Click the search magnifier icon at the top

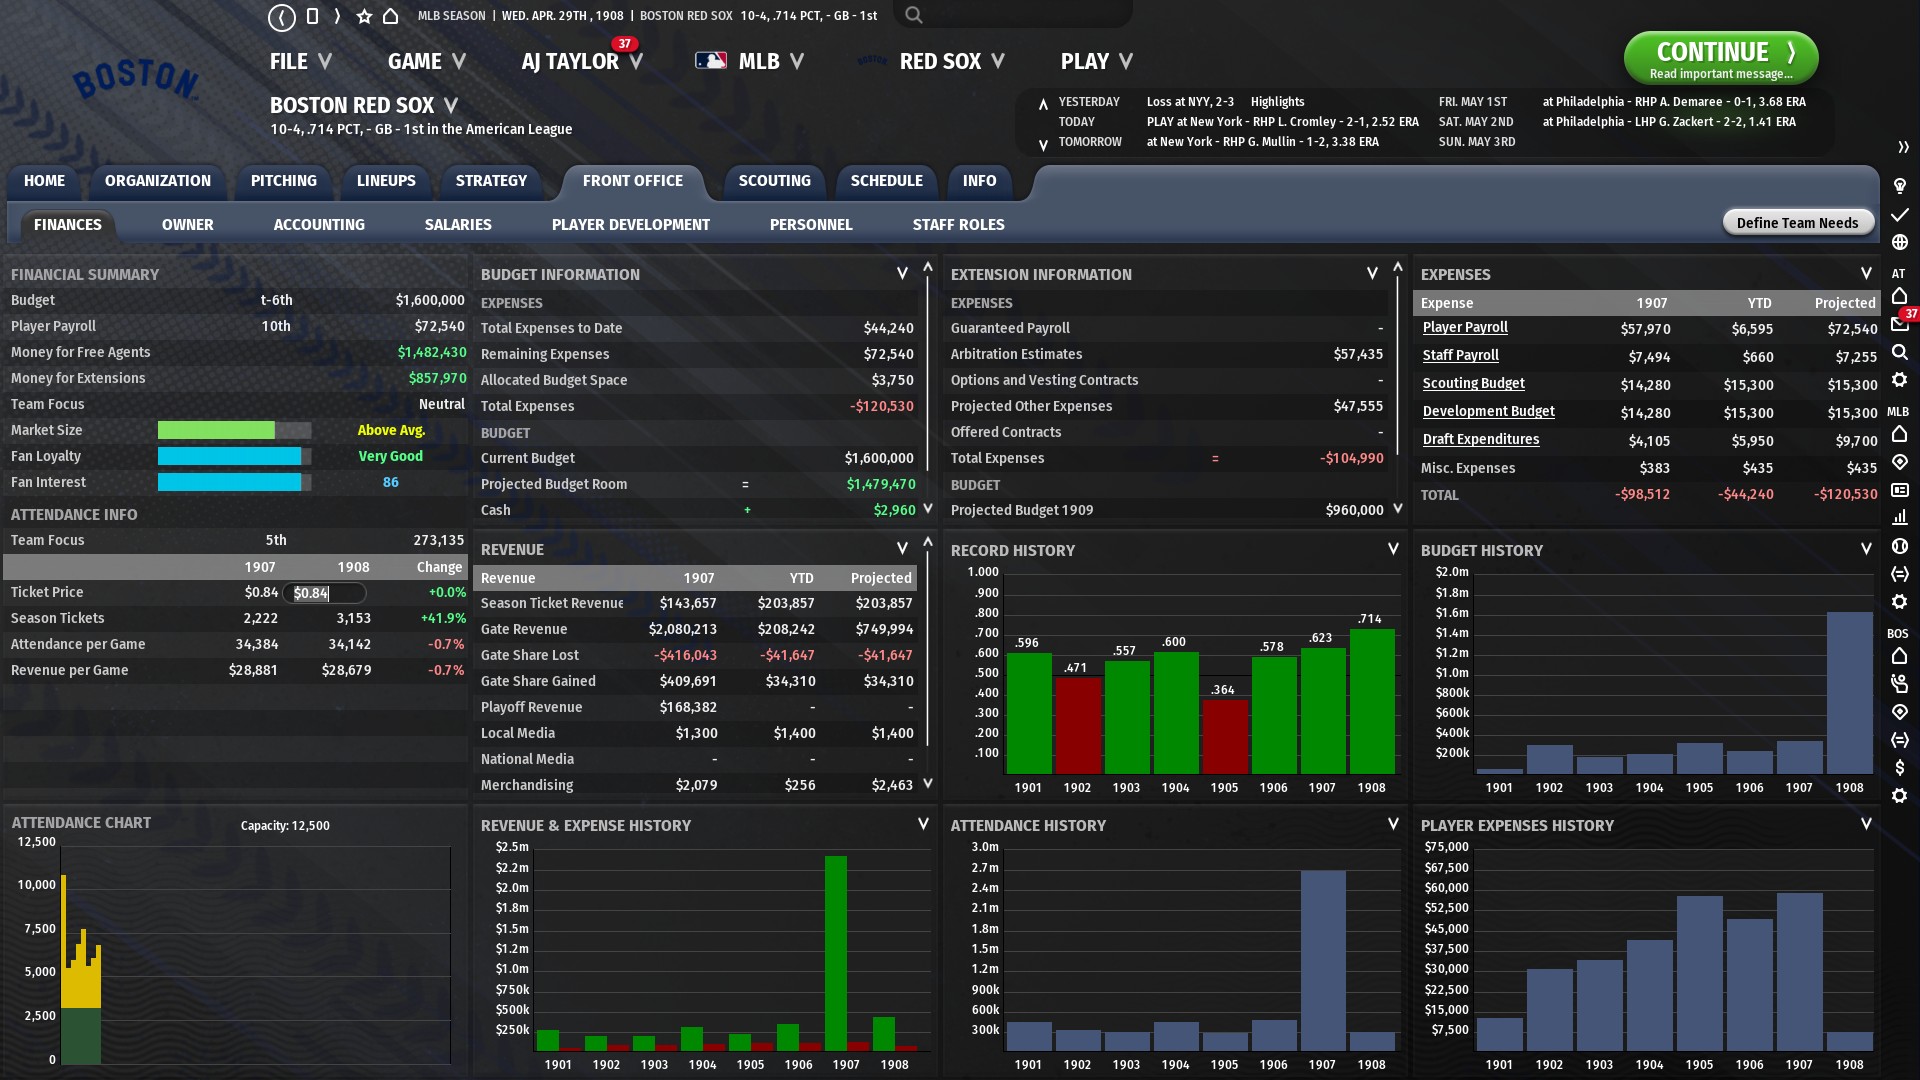[x=913, y=15]
